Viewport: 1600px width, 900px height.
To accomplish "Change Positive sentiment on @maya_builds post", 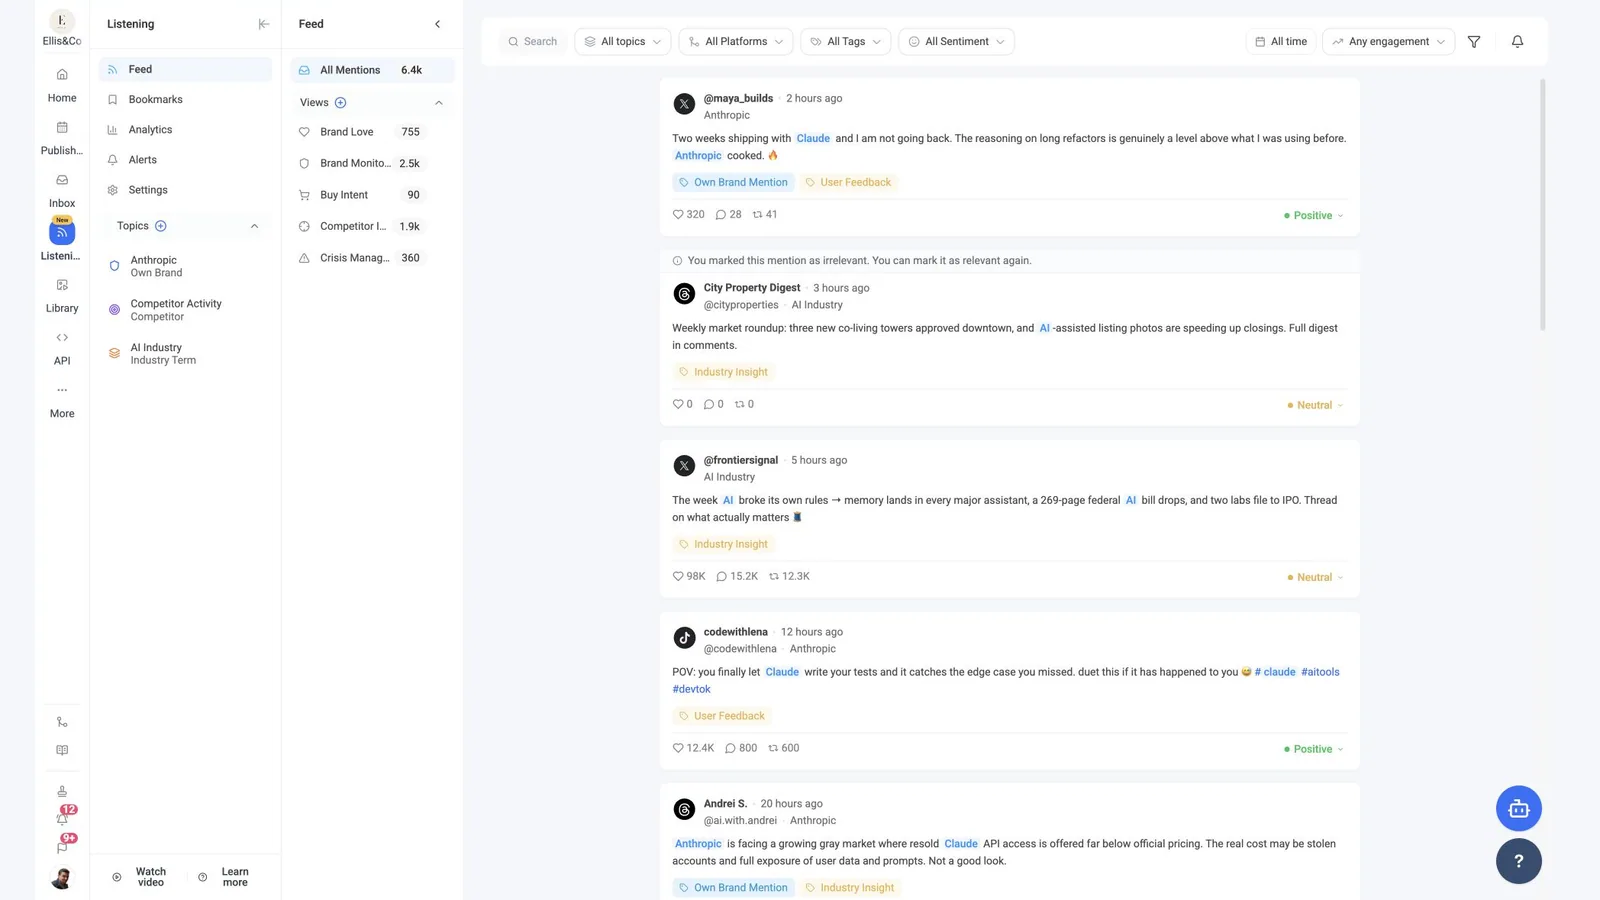I will click(1314, 216).
